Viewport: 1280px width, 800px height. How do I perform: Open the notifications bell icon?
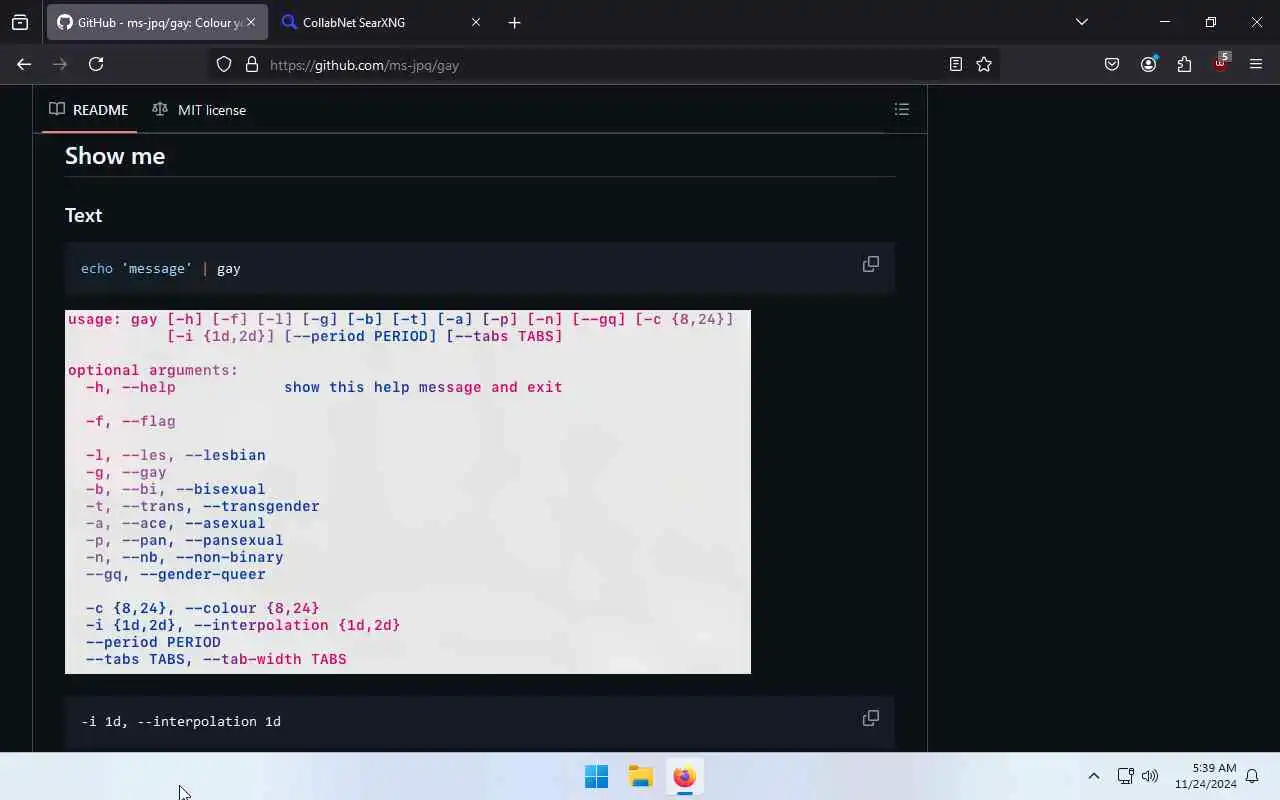(x=1252, y=776)
